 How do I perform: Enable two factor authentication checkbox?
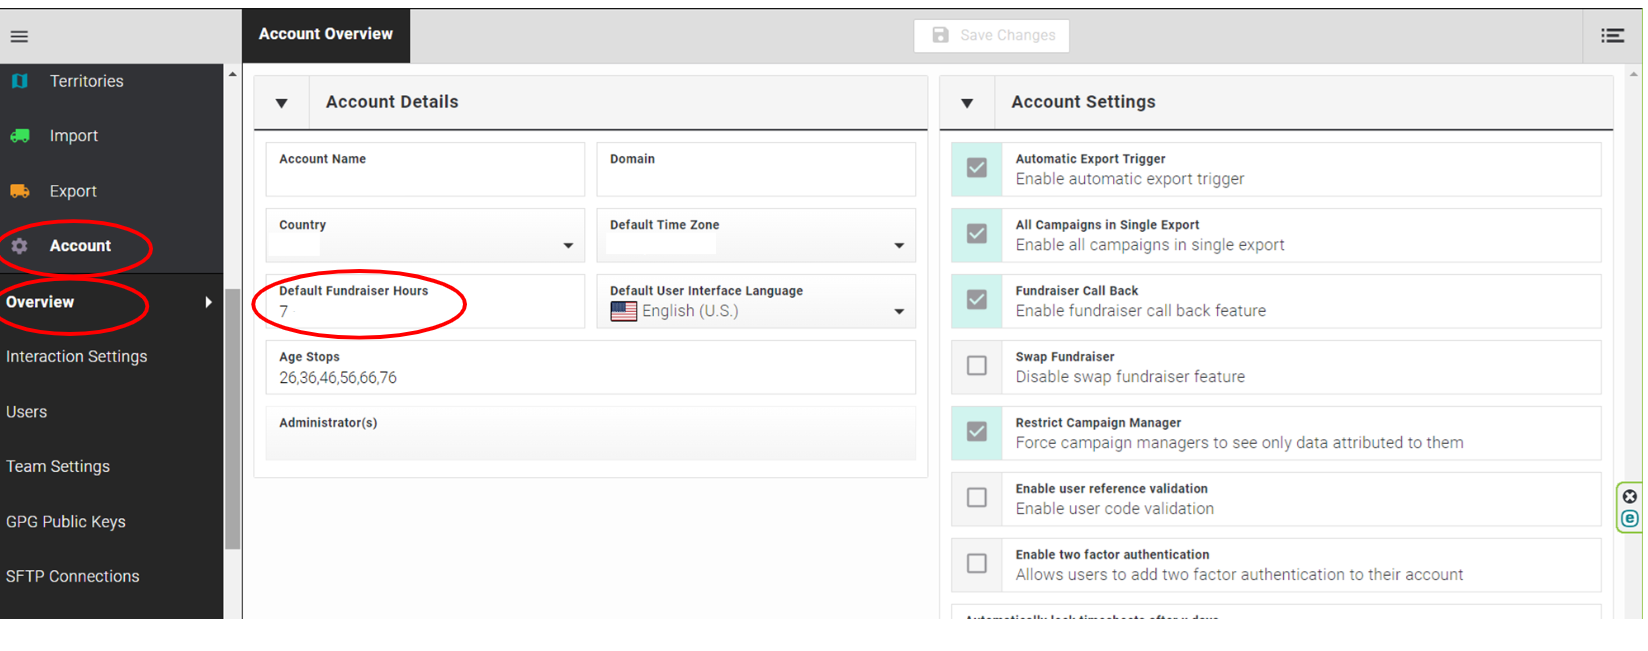977,564
